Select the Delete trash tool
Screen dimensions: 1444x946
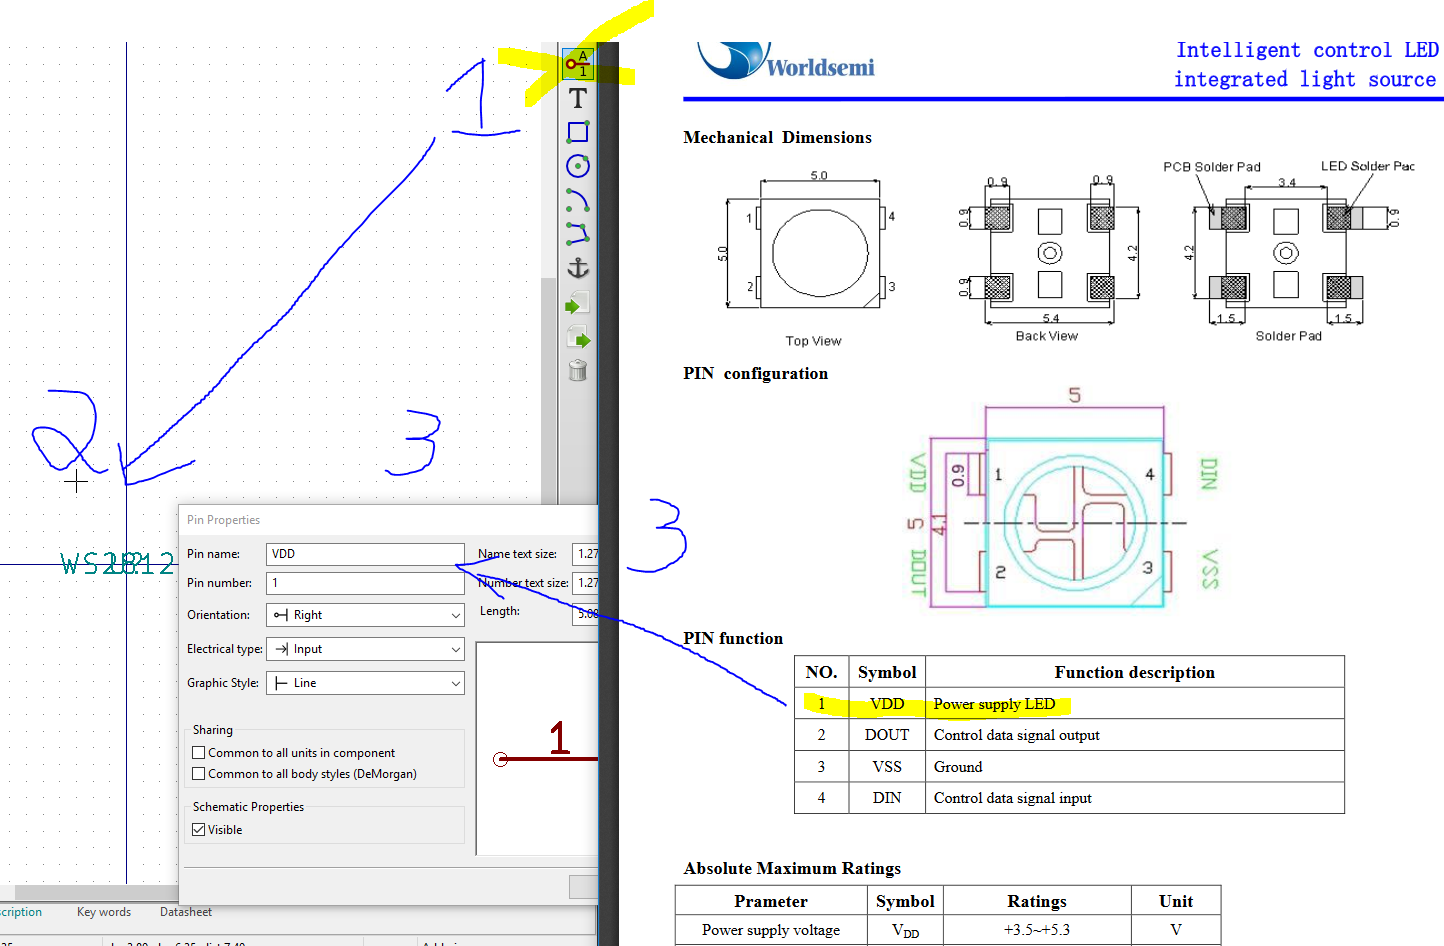(578, 371)
